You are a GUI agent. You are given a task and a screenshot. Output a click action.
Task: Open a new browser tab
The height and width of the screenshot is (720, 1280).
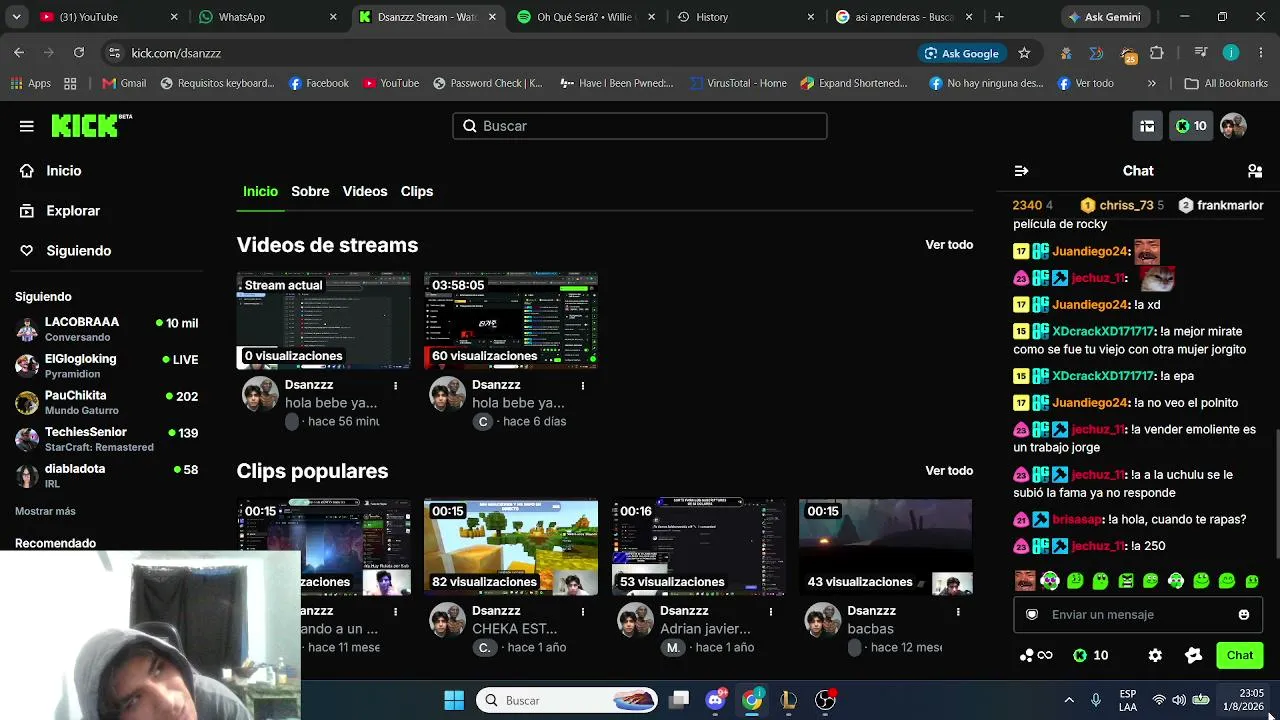[999, 17]
